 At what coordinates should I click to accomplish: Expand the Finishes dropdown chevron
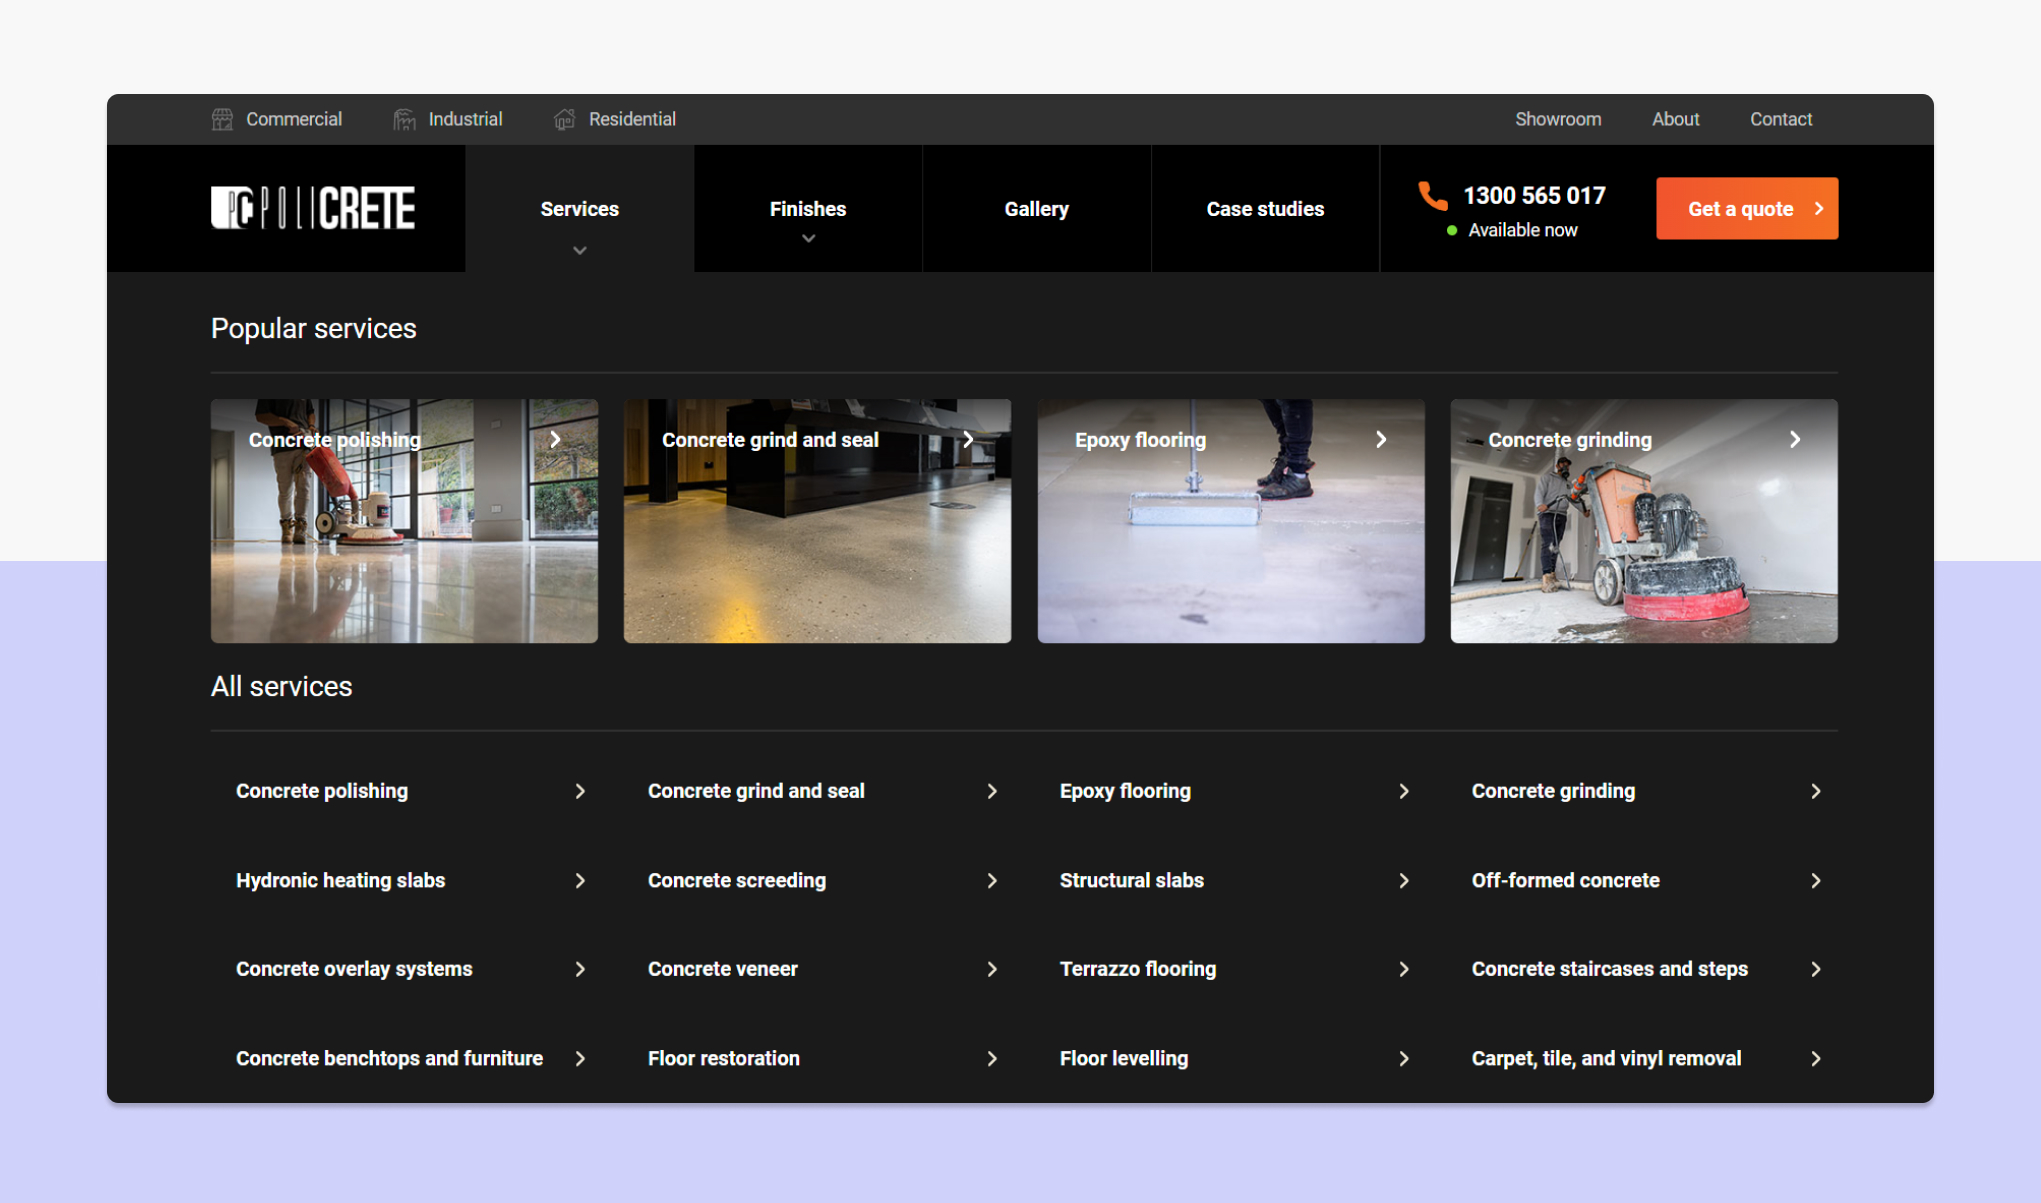click(x=807, y=238)
